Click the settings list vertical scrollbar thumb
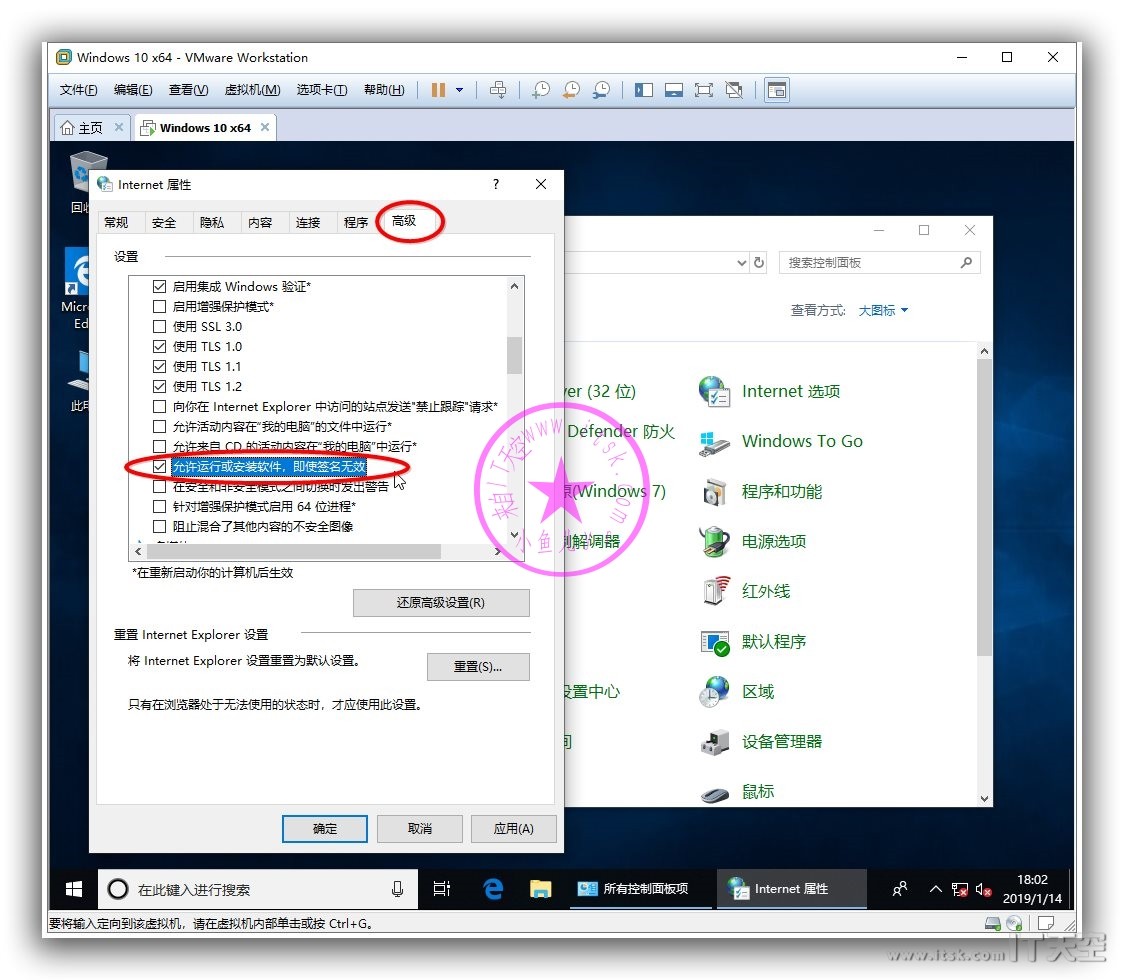This screenshot has width=1124, height=980. pyautogui.click(x=514, y=356)
